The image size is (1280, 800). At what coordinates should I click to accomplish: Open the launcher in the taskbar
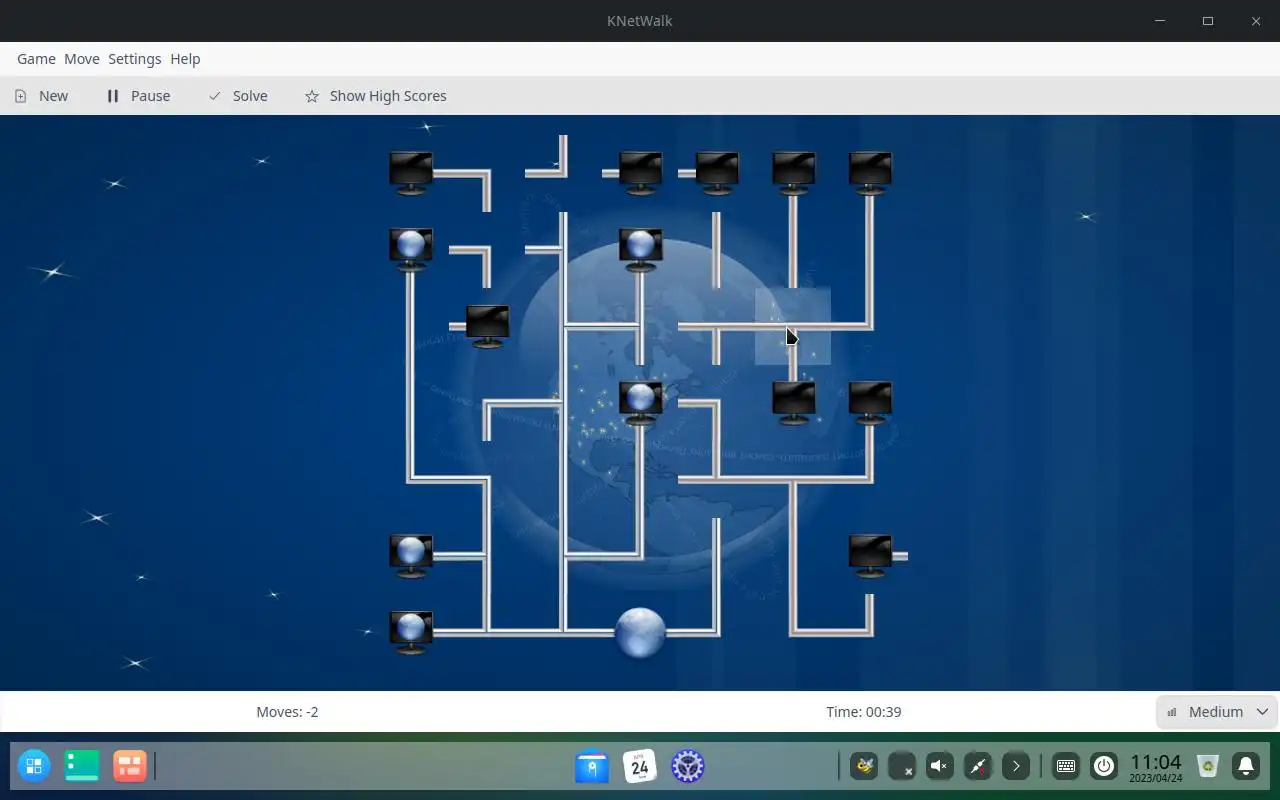coord(34,766)
